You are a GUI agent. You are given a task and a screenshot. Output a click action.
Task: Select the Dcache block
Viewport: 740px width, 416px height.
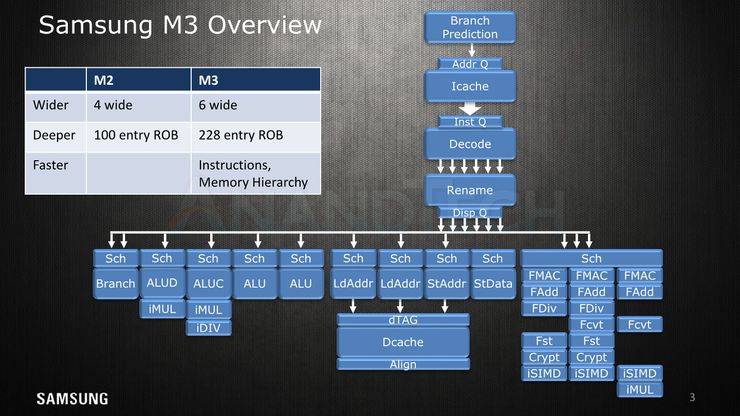coord(403,342)
